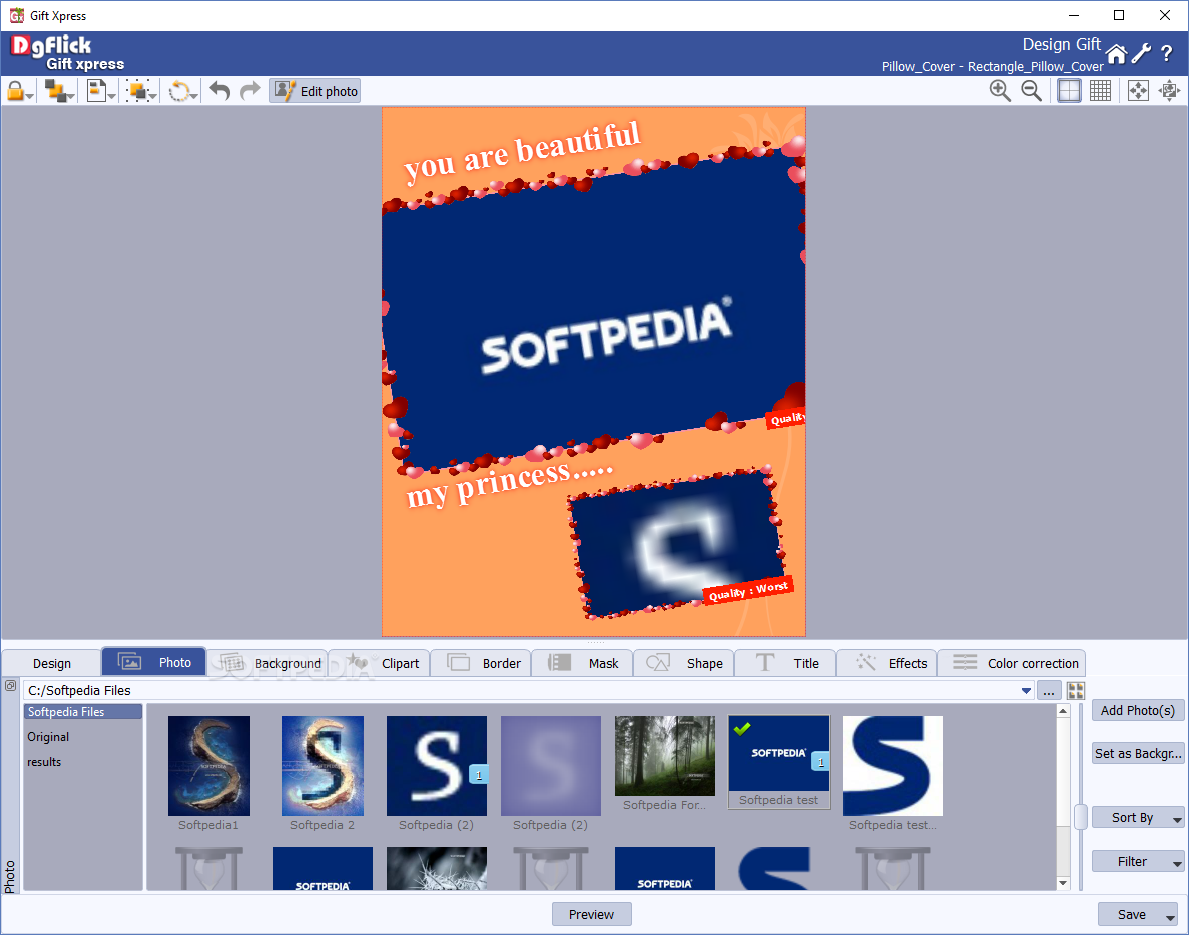Click the scroll up arrow of photo list
Screen dimensions: 1189x935
[1063, 711]
